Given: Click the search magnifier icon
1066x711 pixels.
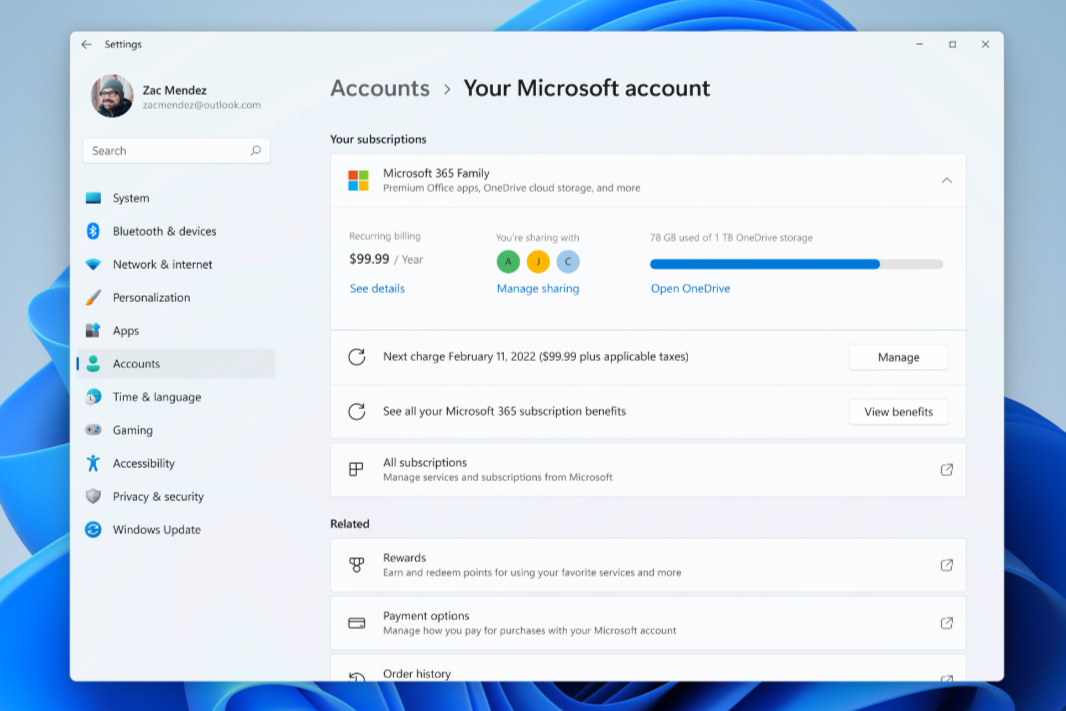Looking at the screenshot, I should click(x=256, y=151).
